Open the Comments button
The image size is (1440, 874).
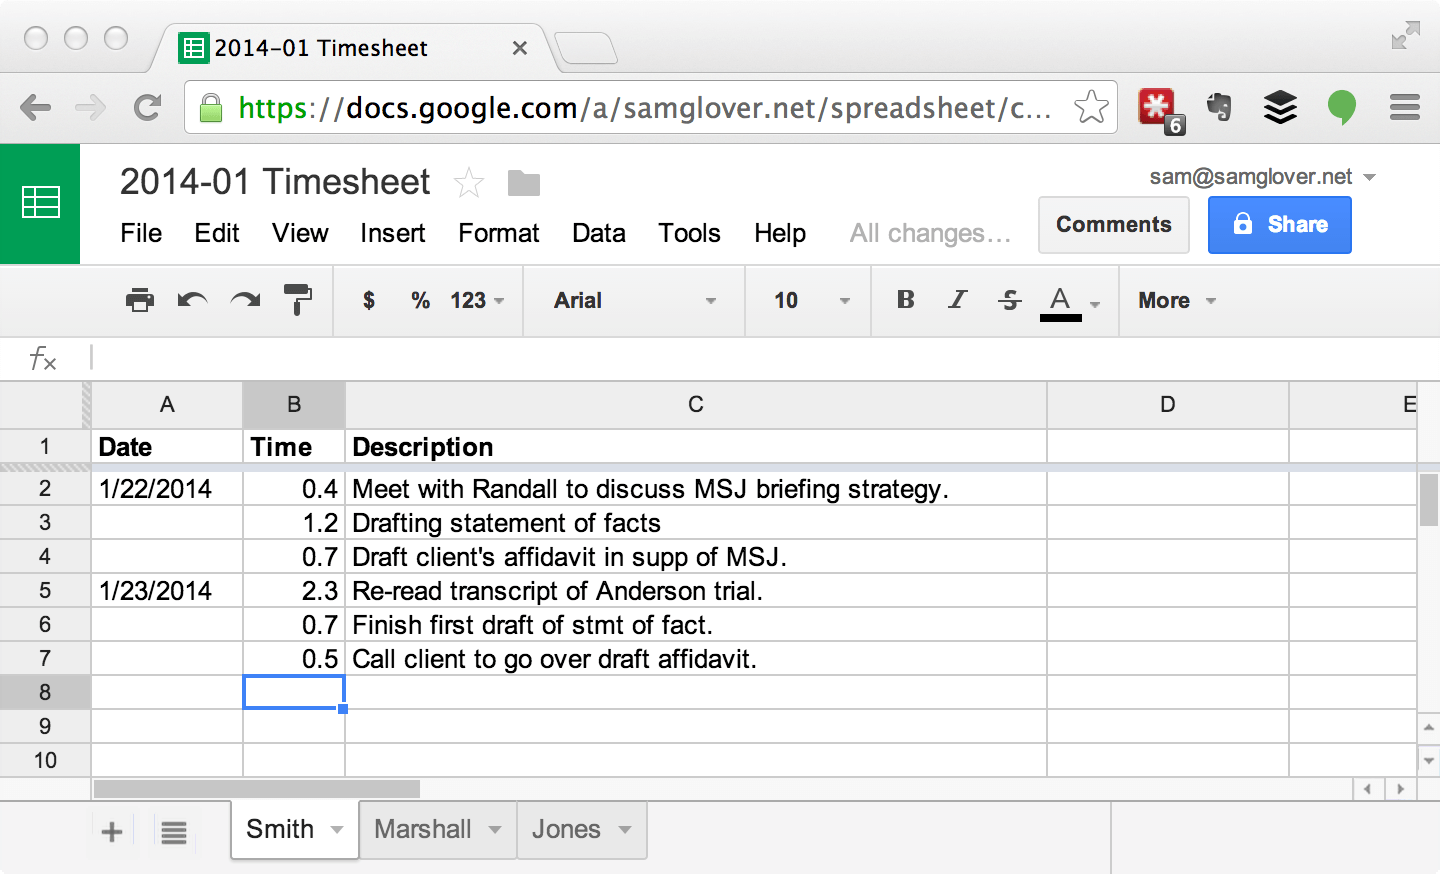[x=1113, y=225]
